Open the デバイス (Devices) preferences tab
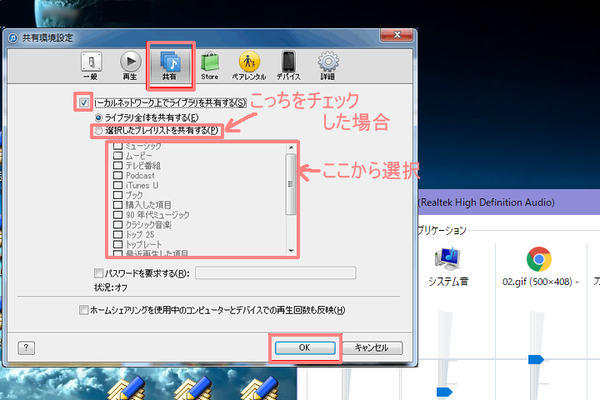600x400 pixels. [289, 66]
